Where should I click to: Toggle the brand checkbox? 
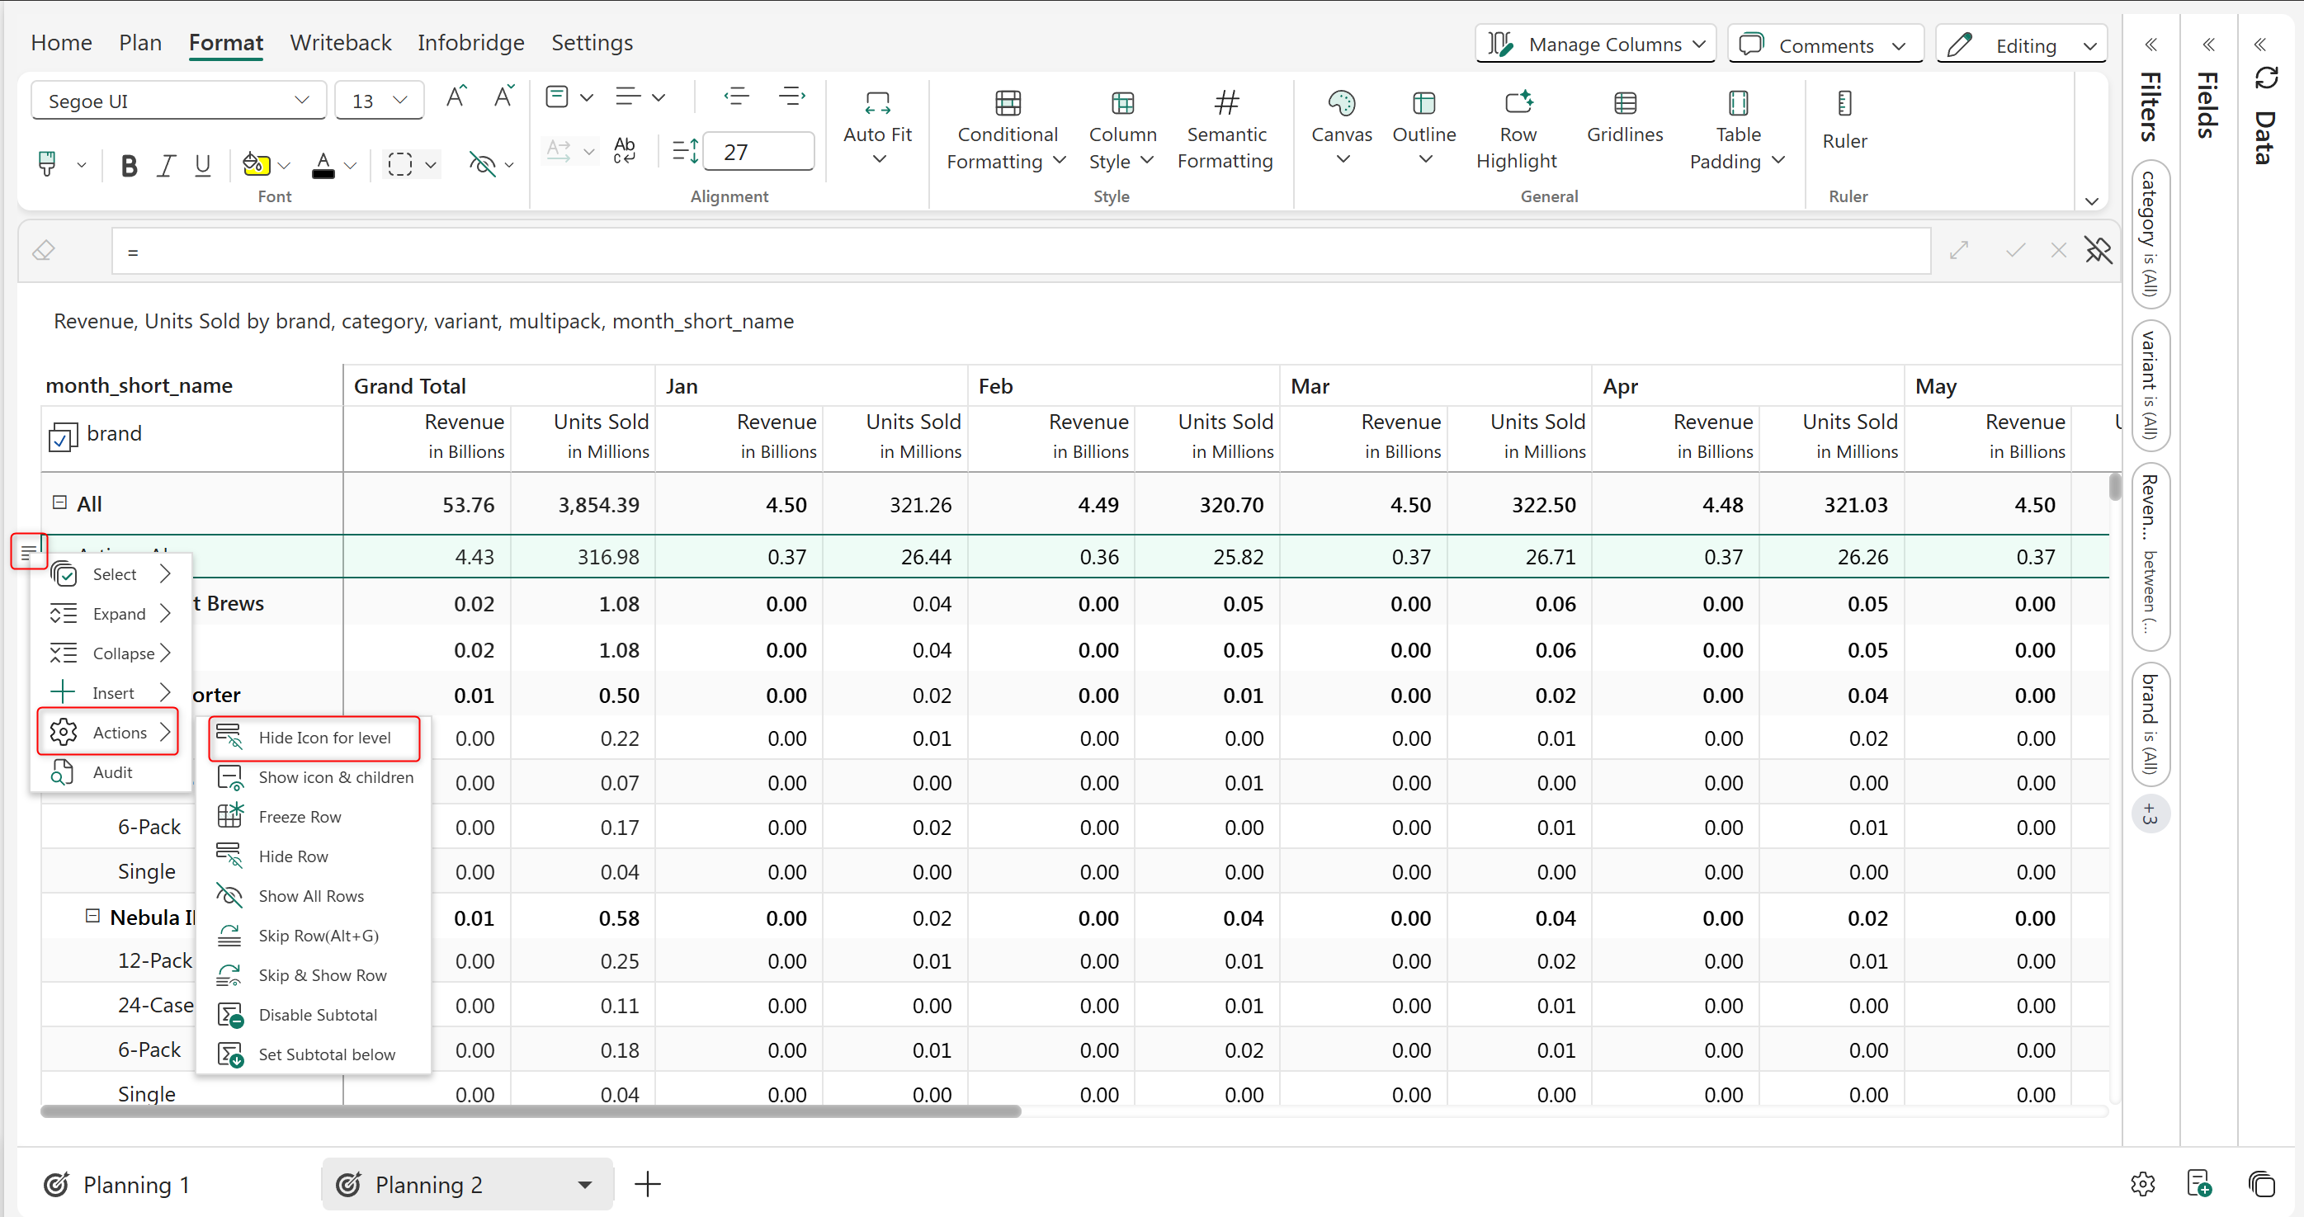(63, 436)
